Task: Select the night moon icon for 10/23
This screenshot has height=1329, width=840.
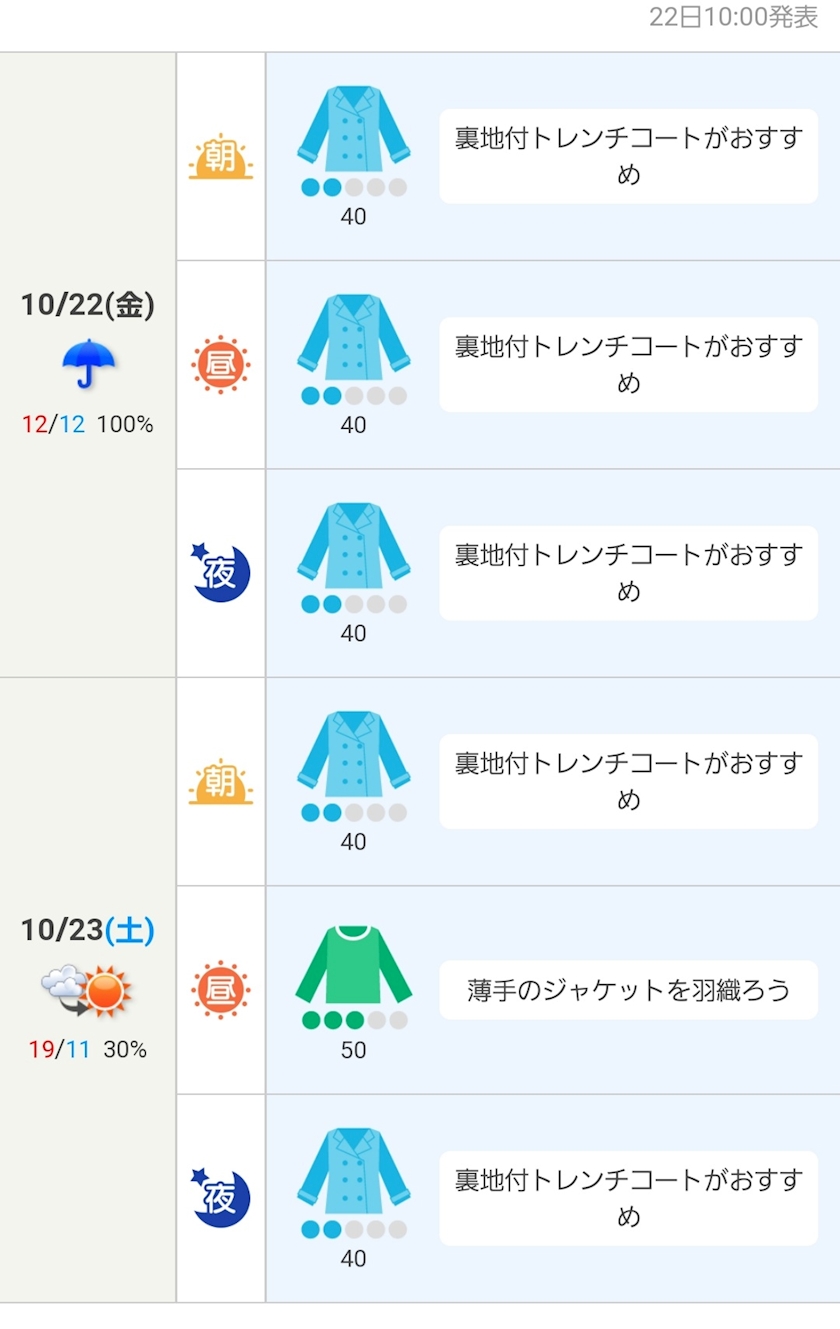Action: tap(221, 1199)
